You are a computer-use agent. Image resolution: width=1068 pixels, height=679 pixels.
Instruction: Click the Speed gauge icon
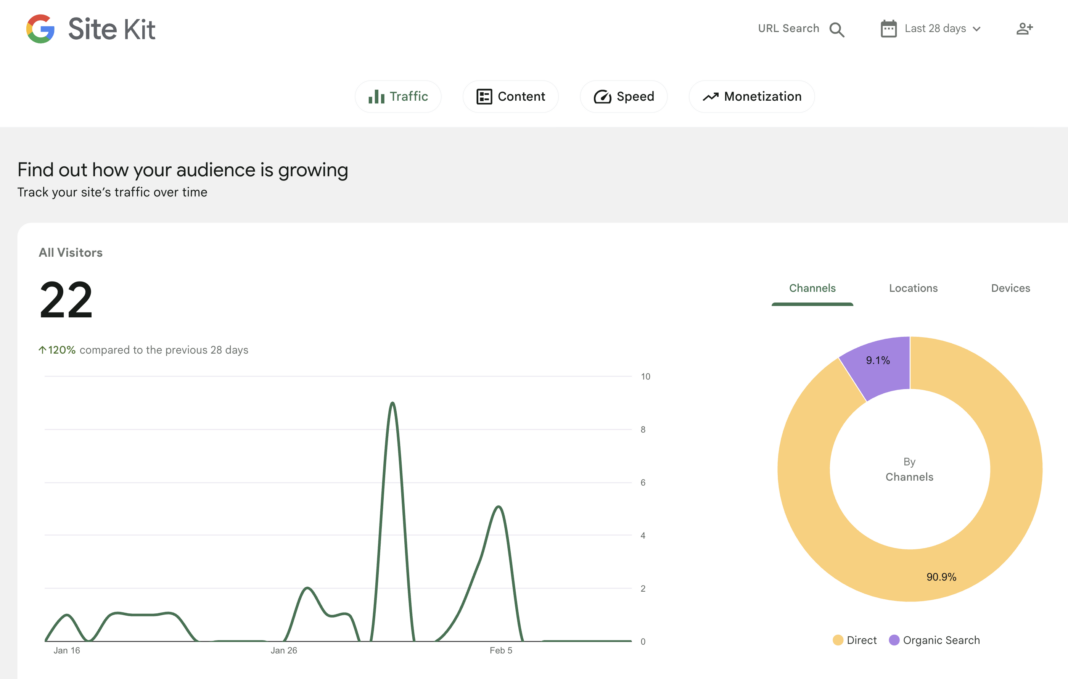point(602,97)
